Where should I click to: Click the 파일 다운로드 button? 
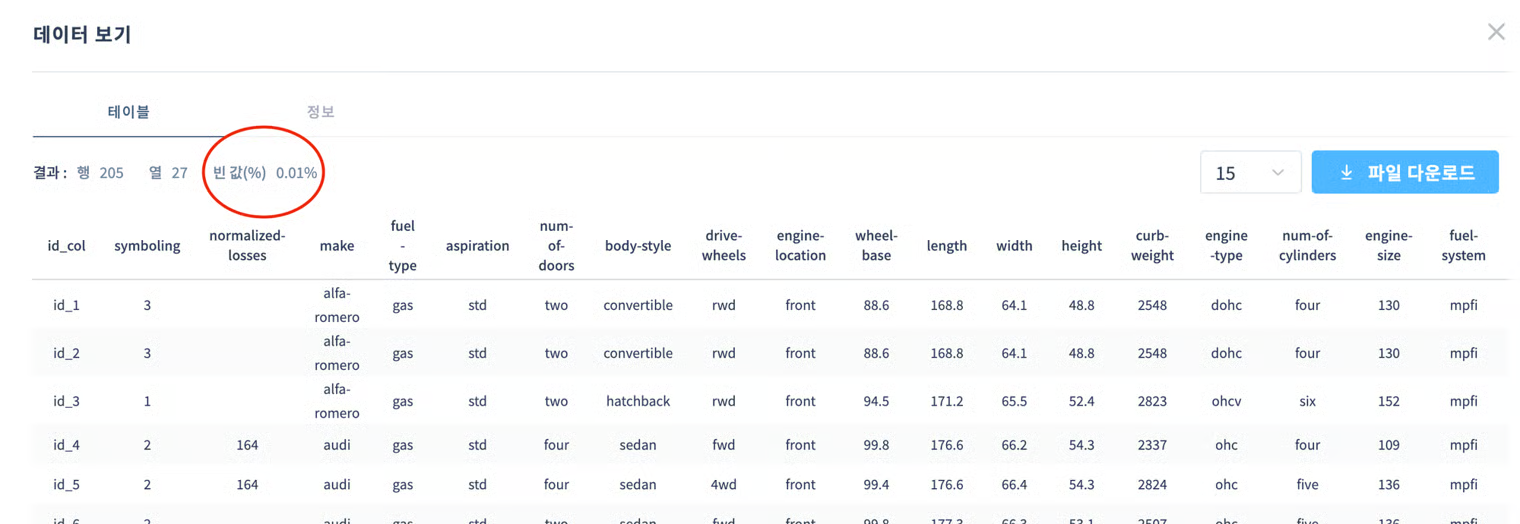pos(1404,172)
